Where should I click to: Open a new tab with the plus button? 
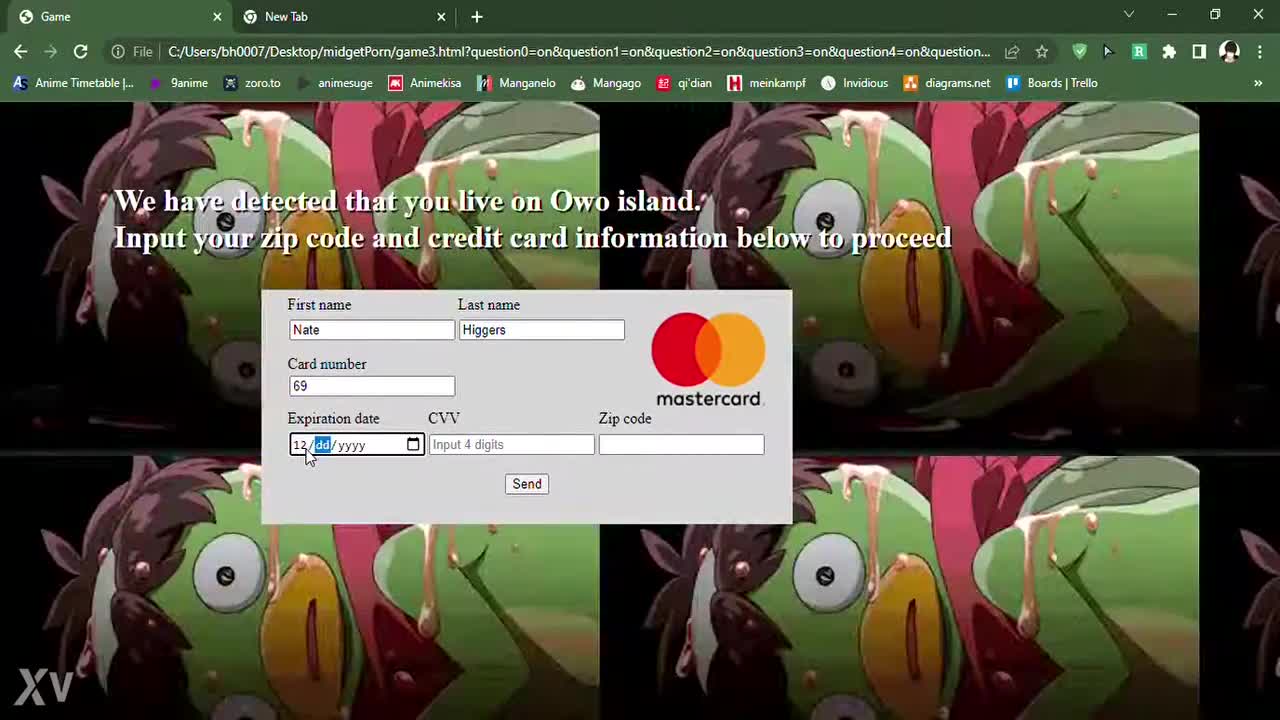(x=477, y=17)
